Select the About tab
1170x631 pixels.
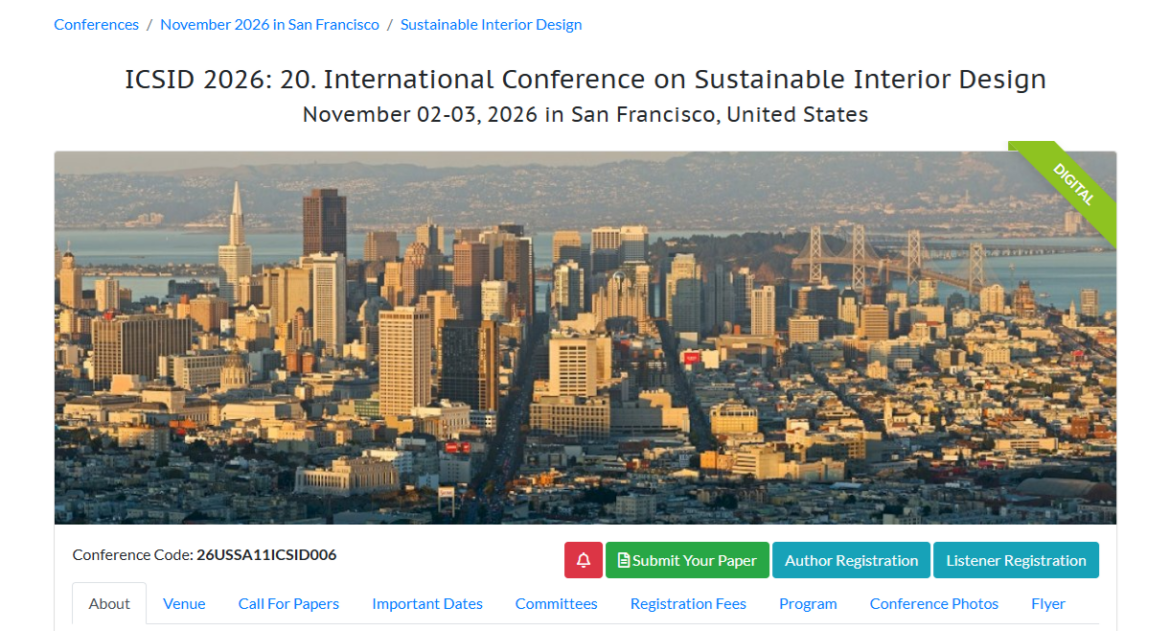tap(109, 604)
